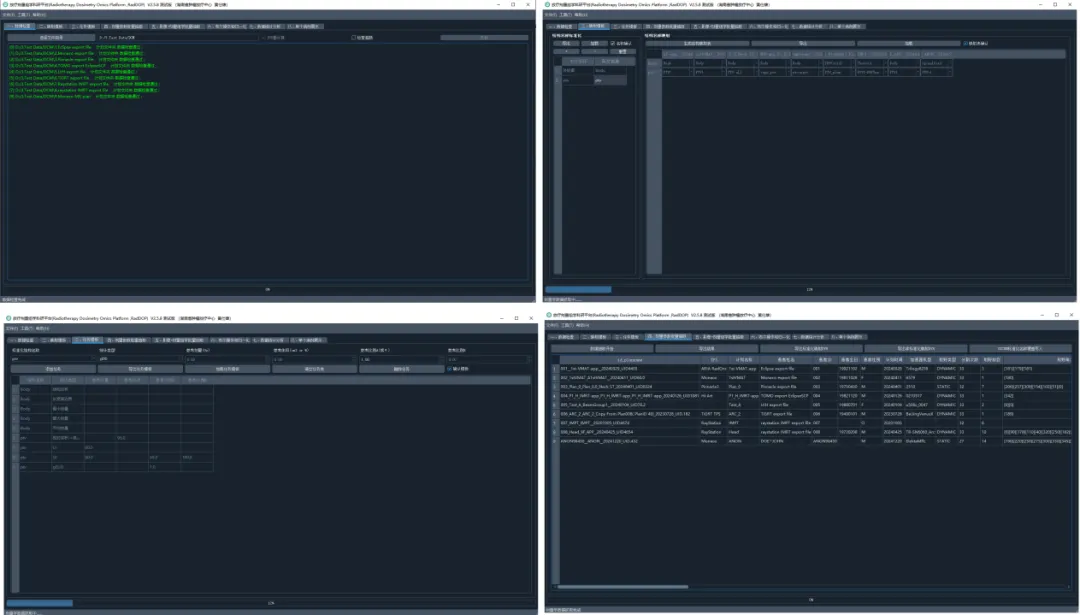Click the first wide button above the mapping grid

tap(697, 43)
